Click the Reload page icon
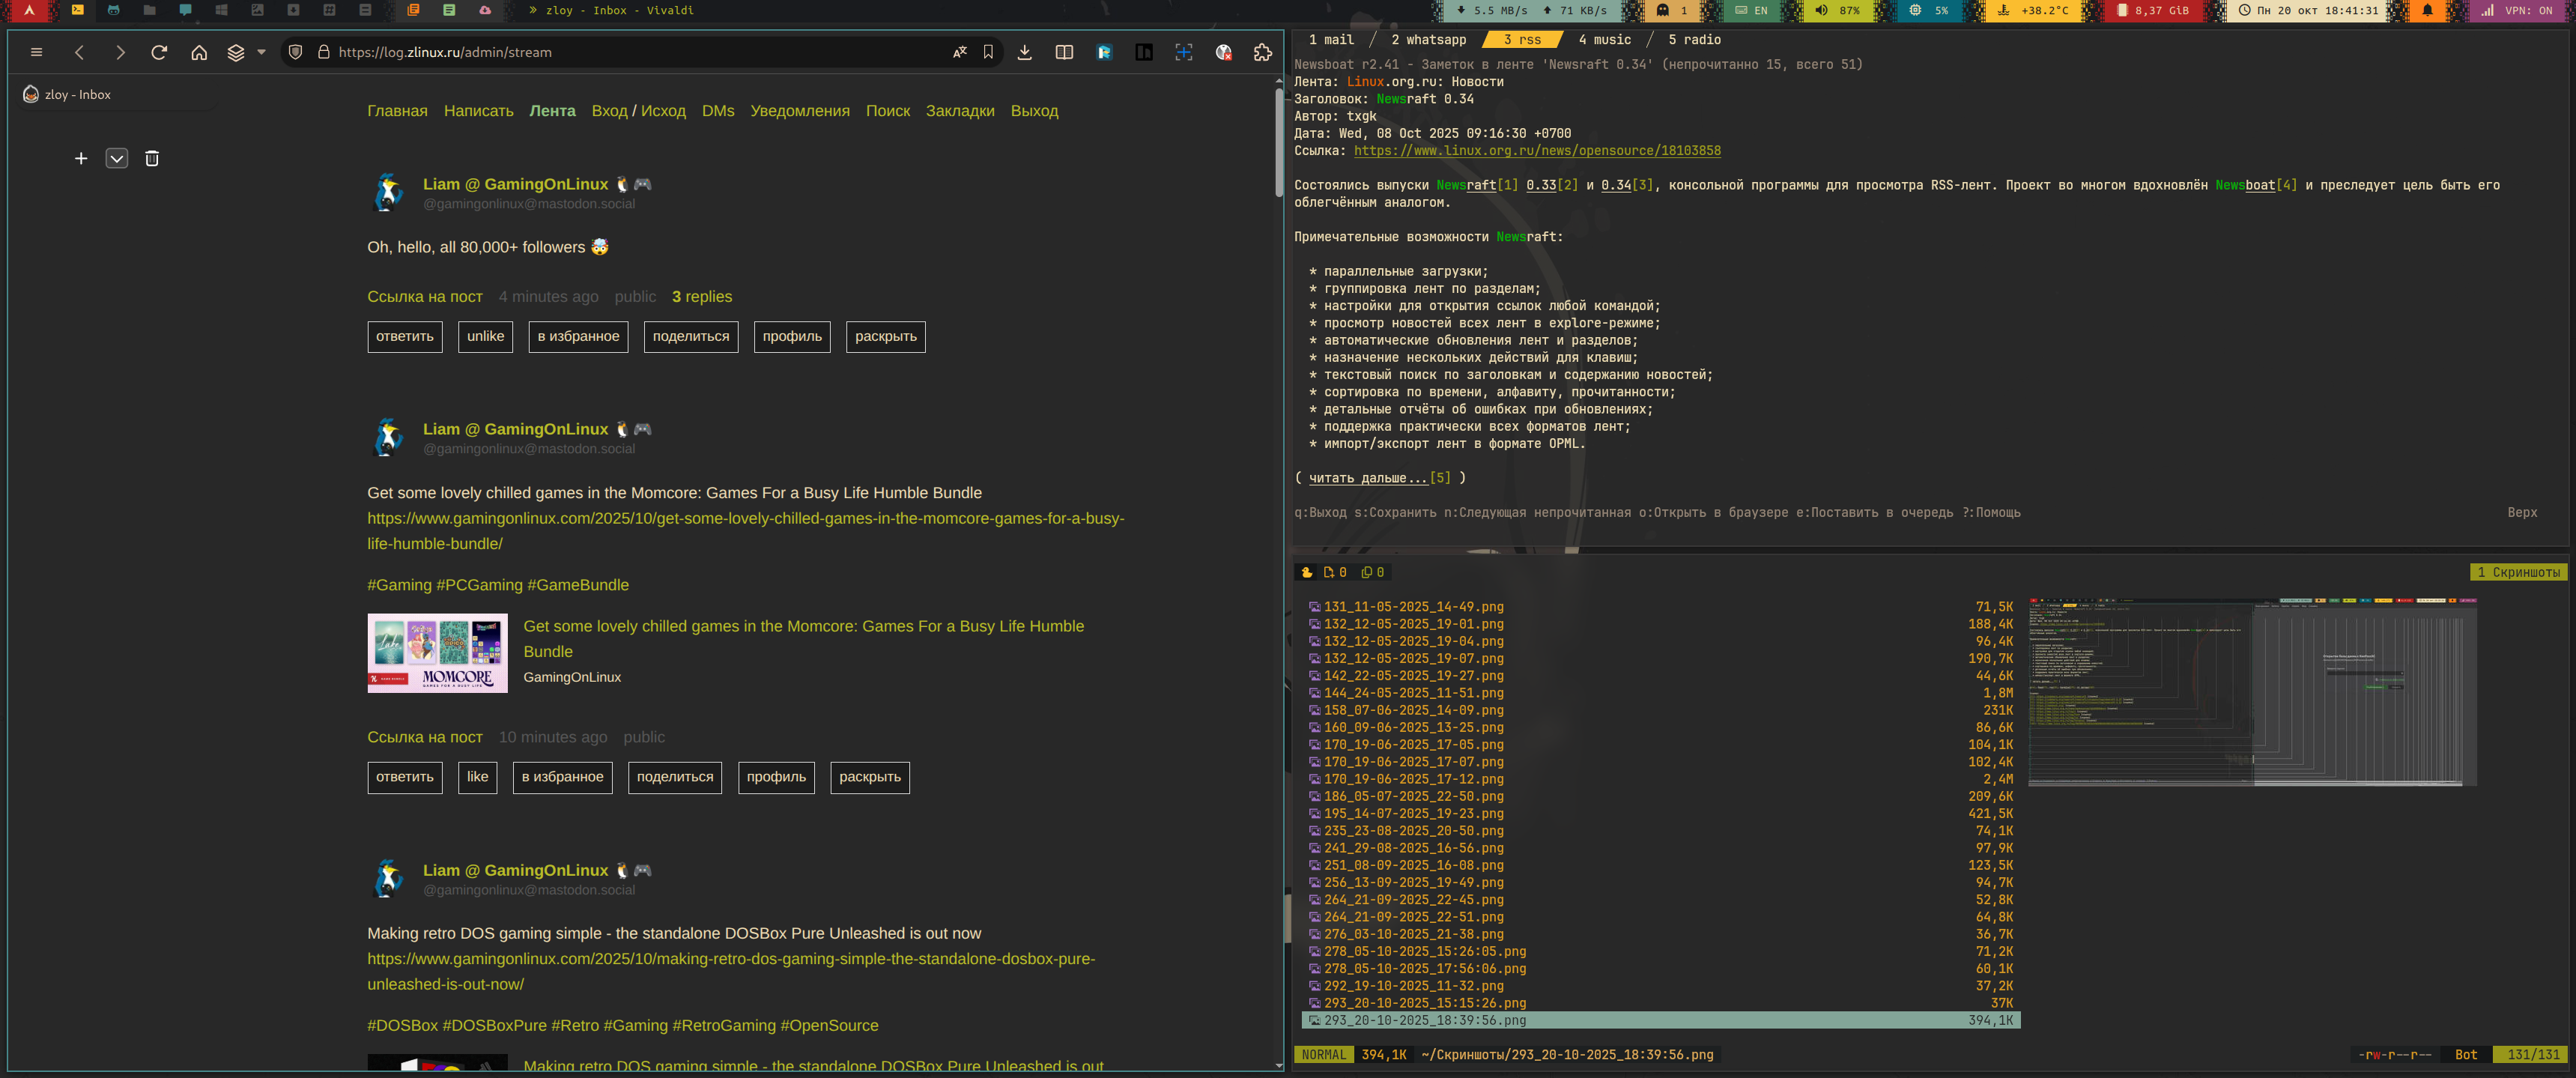This screenshot has width=2576, height=1078. pos(159,52)
